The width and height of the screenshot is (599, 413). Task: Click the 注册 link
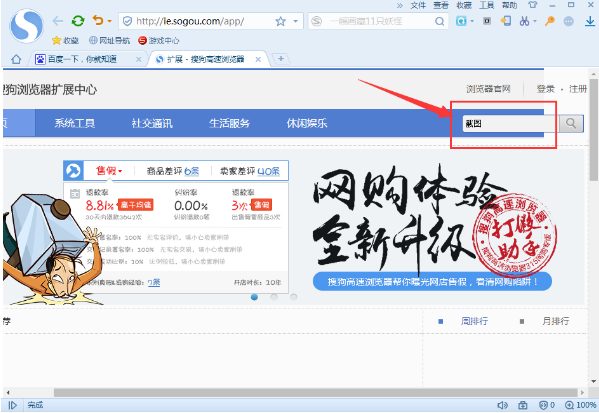click(x=578, y=89)
